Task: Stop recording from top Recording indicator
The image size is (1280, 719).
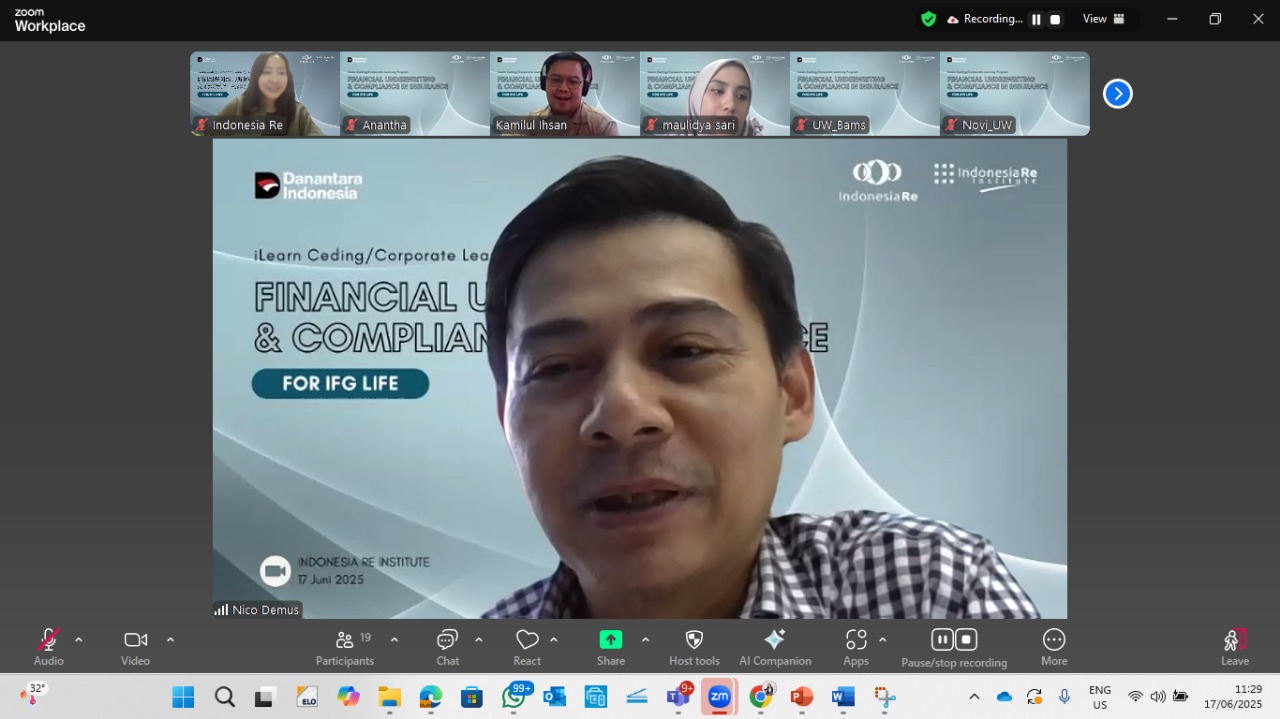Action: tap(1055, 19)
